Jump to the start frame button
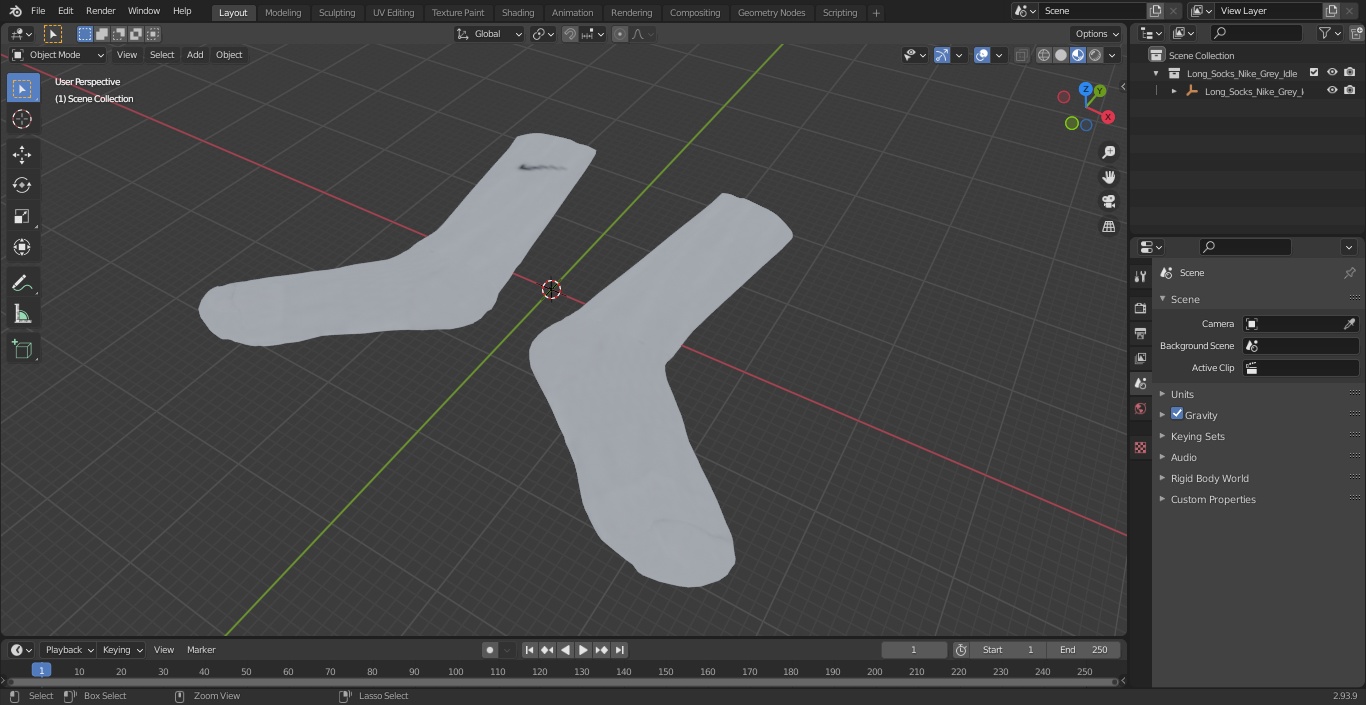 [529, 650]
